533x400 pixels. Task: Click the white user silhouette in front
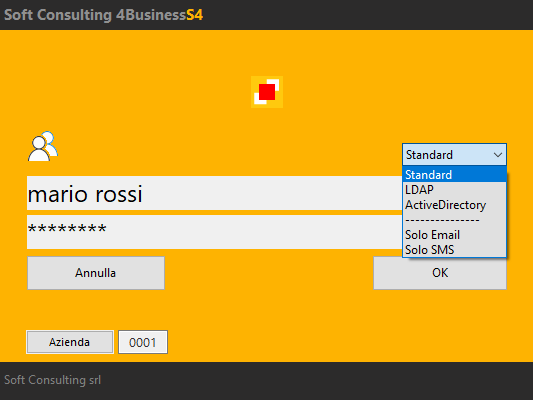pos(39,150)
